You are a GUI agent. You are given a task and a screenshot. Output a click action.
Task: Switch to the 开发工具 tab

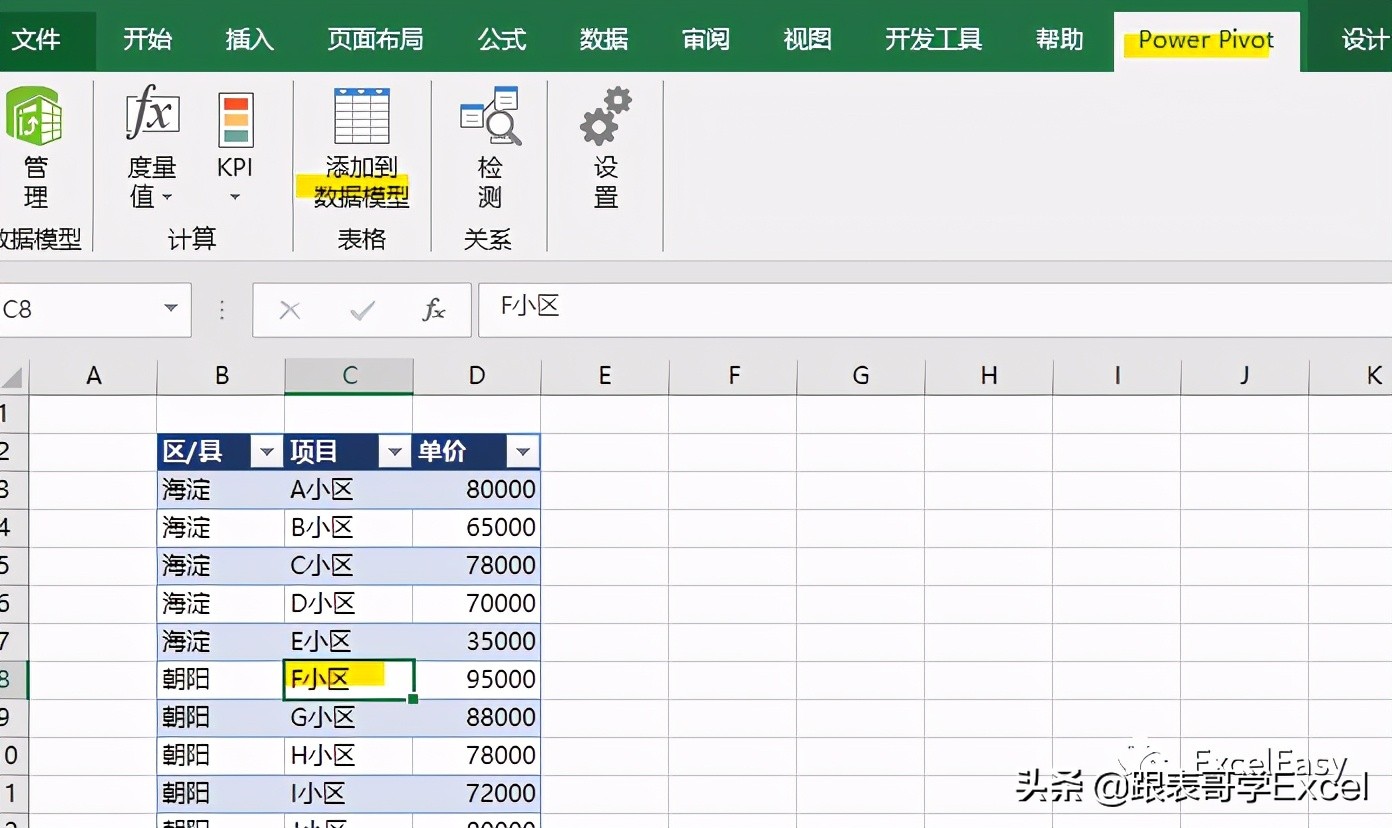934,40
